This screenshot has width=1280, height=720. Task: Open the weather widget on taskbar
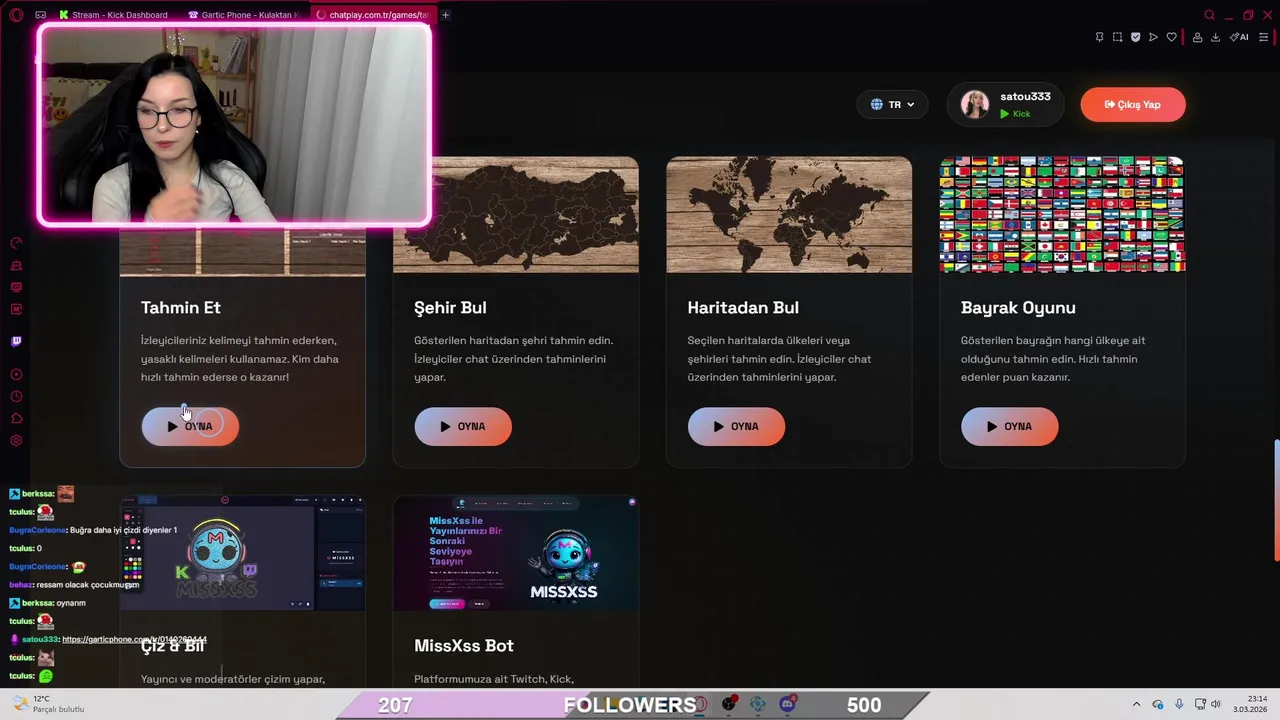click(x=47, y=704)
